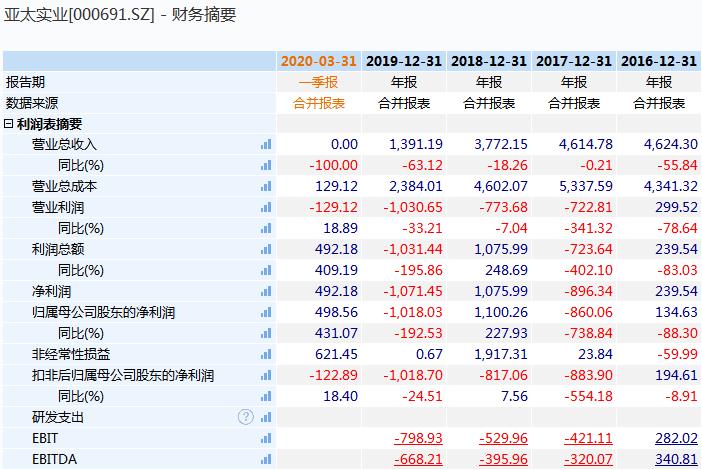This screenshot has height=470, width=702.
Task: Click total cost value 5,337.59
Action: [x=586, y=186]
